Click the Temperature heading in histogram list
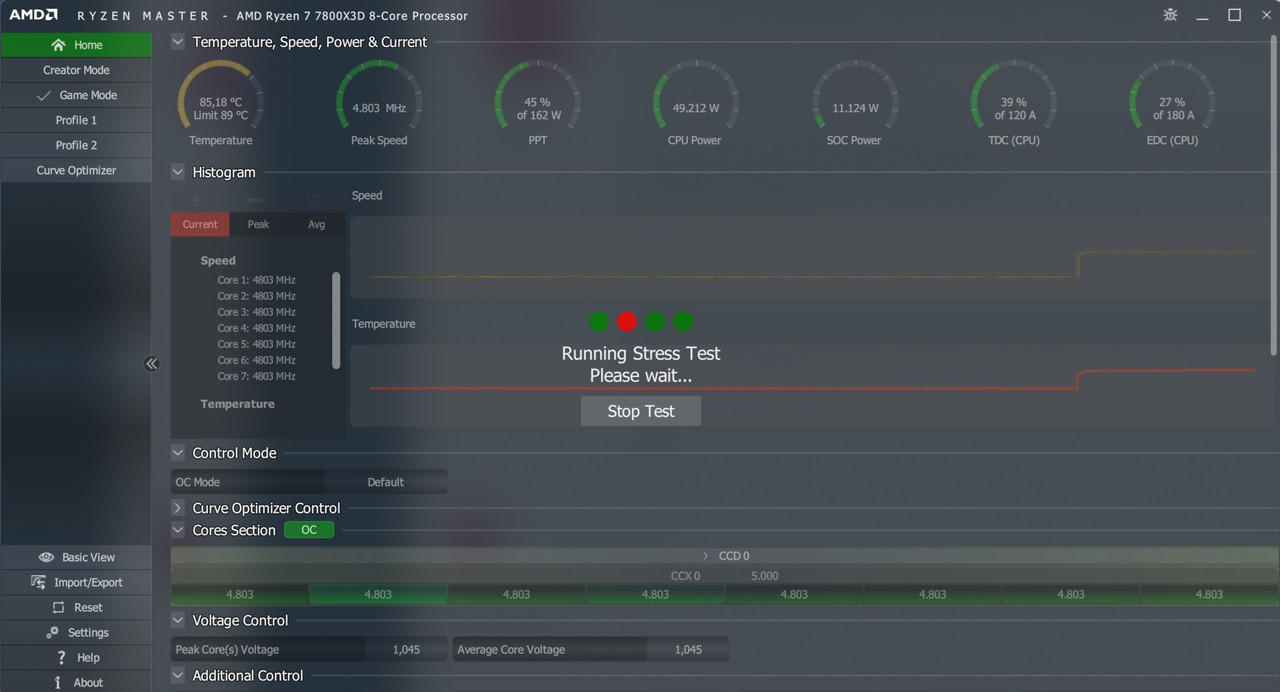This screenshot has height=692, width=1280. (237, 404)
